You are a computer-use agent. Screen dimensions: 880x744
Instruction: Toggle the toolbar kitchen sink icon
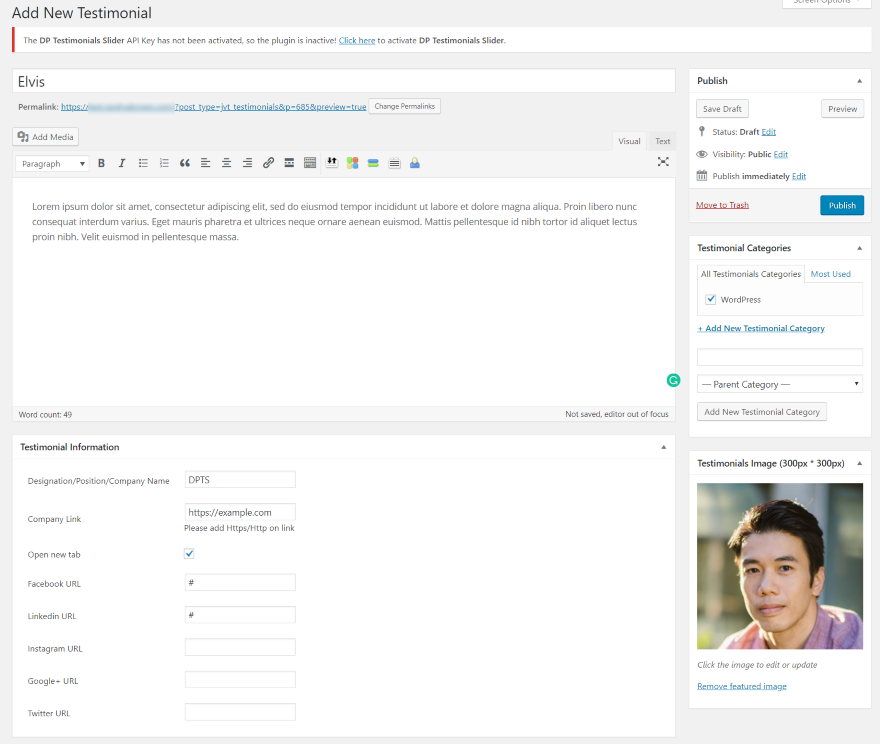point(310,163)
